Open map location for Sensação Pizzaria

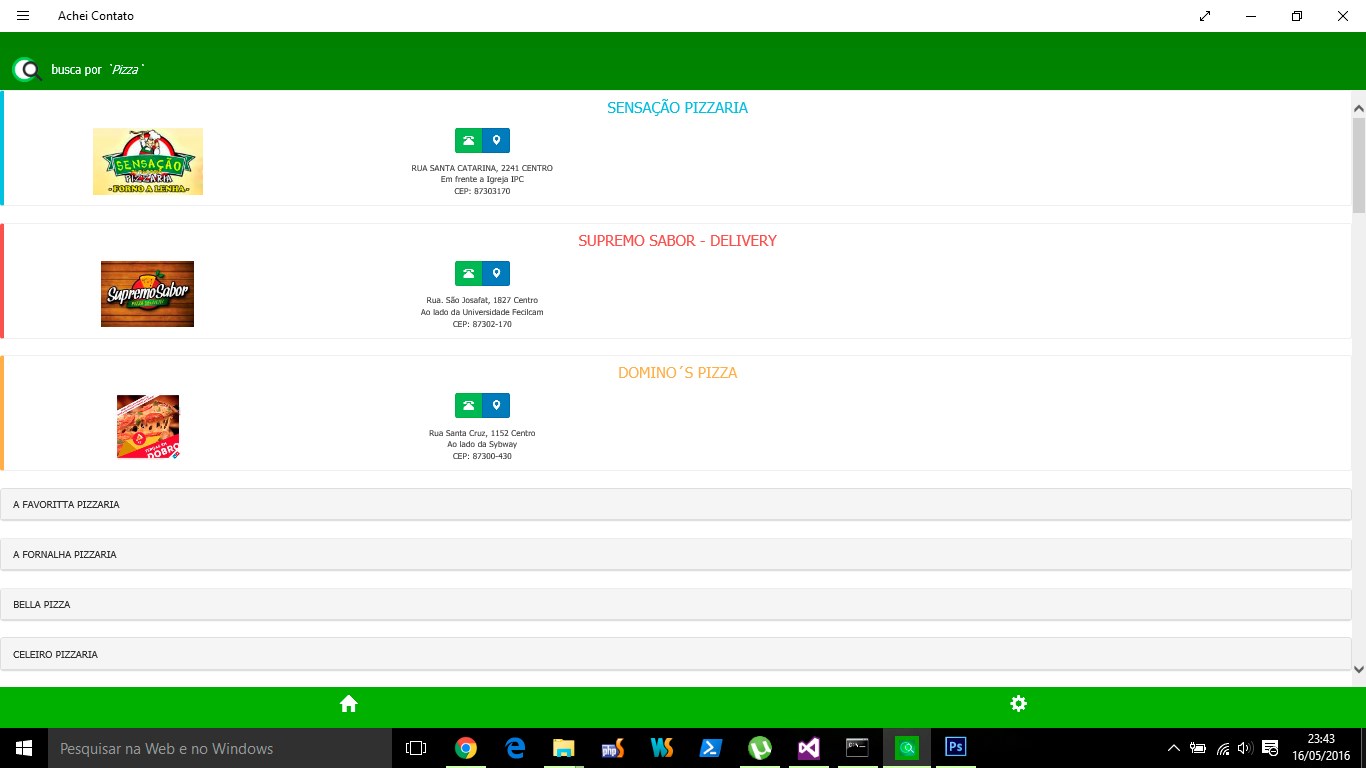tap(496, 141)
